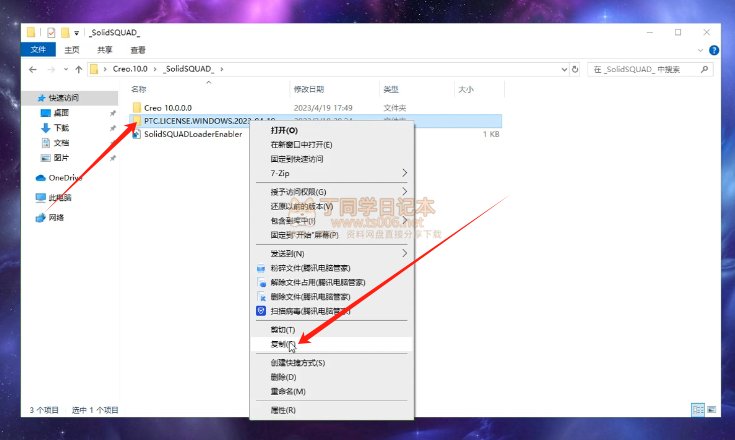Click the 粉碎文件 shredder icon
The height and width of the screenshot is (440, 735).
click(261, 268)
